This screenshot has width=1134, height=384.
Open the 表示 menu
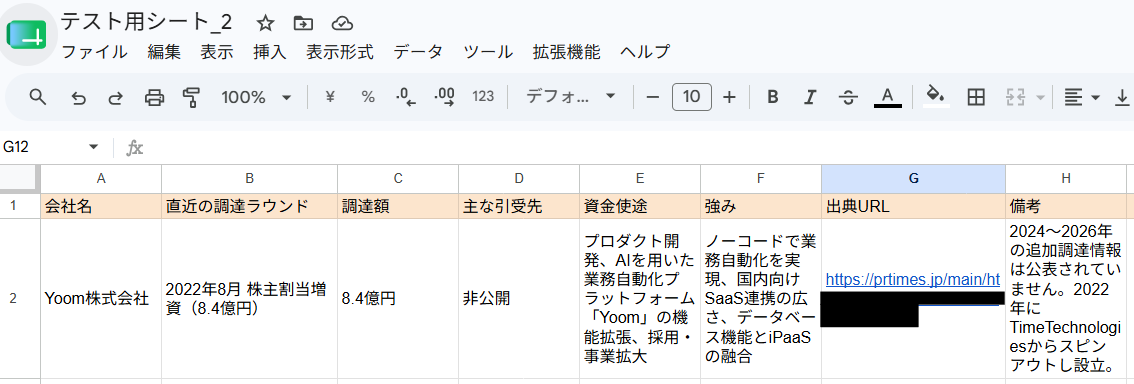217,52
